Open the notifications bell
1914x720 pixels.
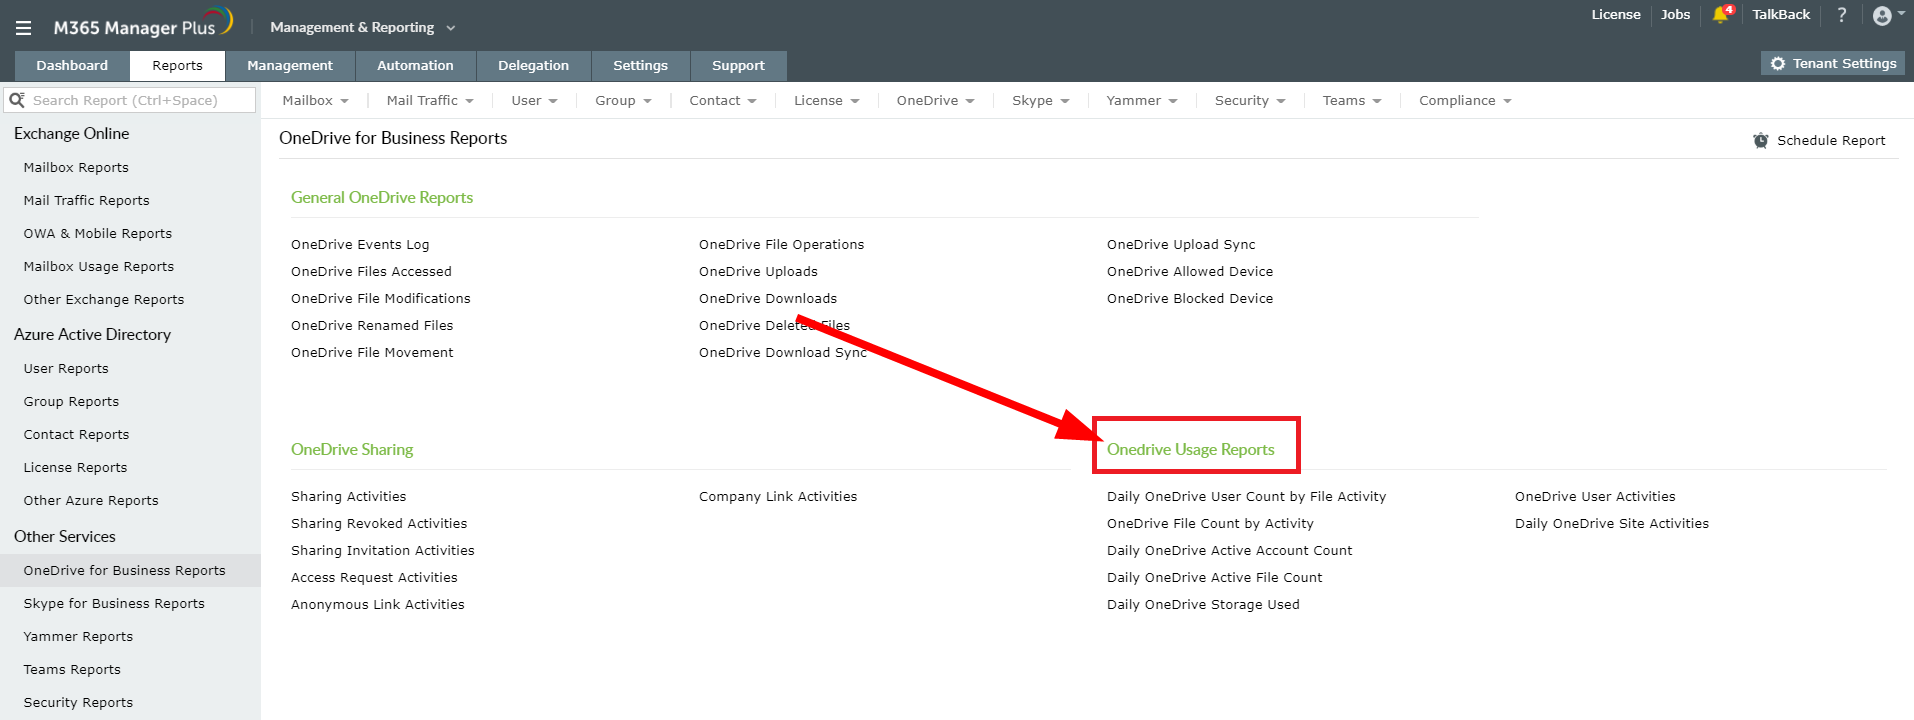click(x=1721, y=15)
